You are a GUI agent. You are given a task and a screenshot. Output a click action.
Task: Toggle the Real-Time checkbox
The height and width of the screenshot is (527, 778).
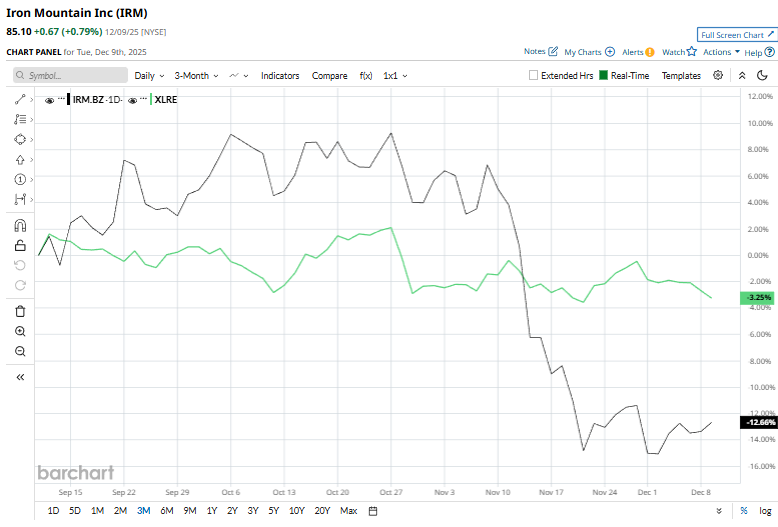(x=603, y=75)
